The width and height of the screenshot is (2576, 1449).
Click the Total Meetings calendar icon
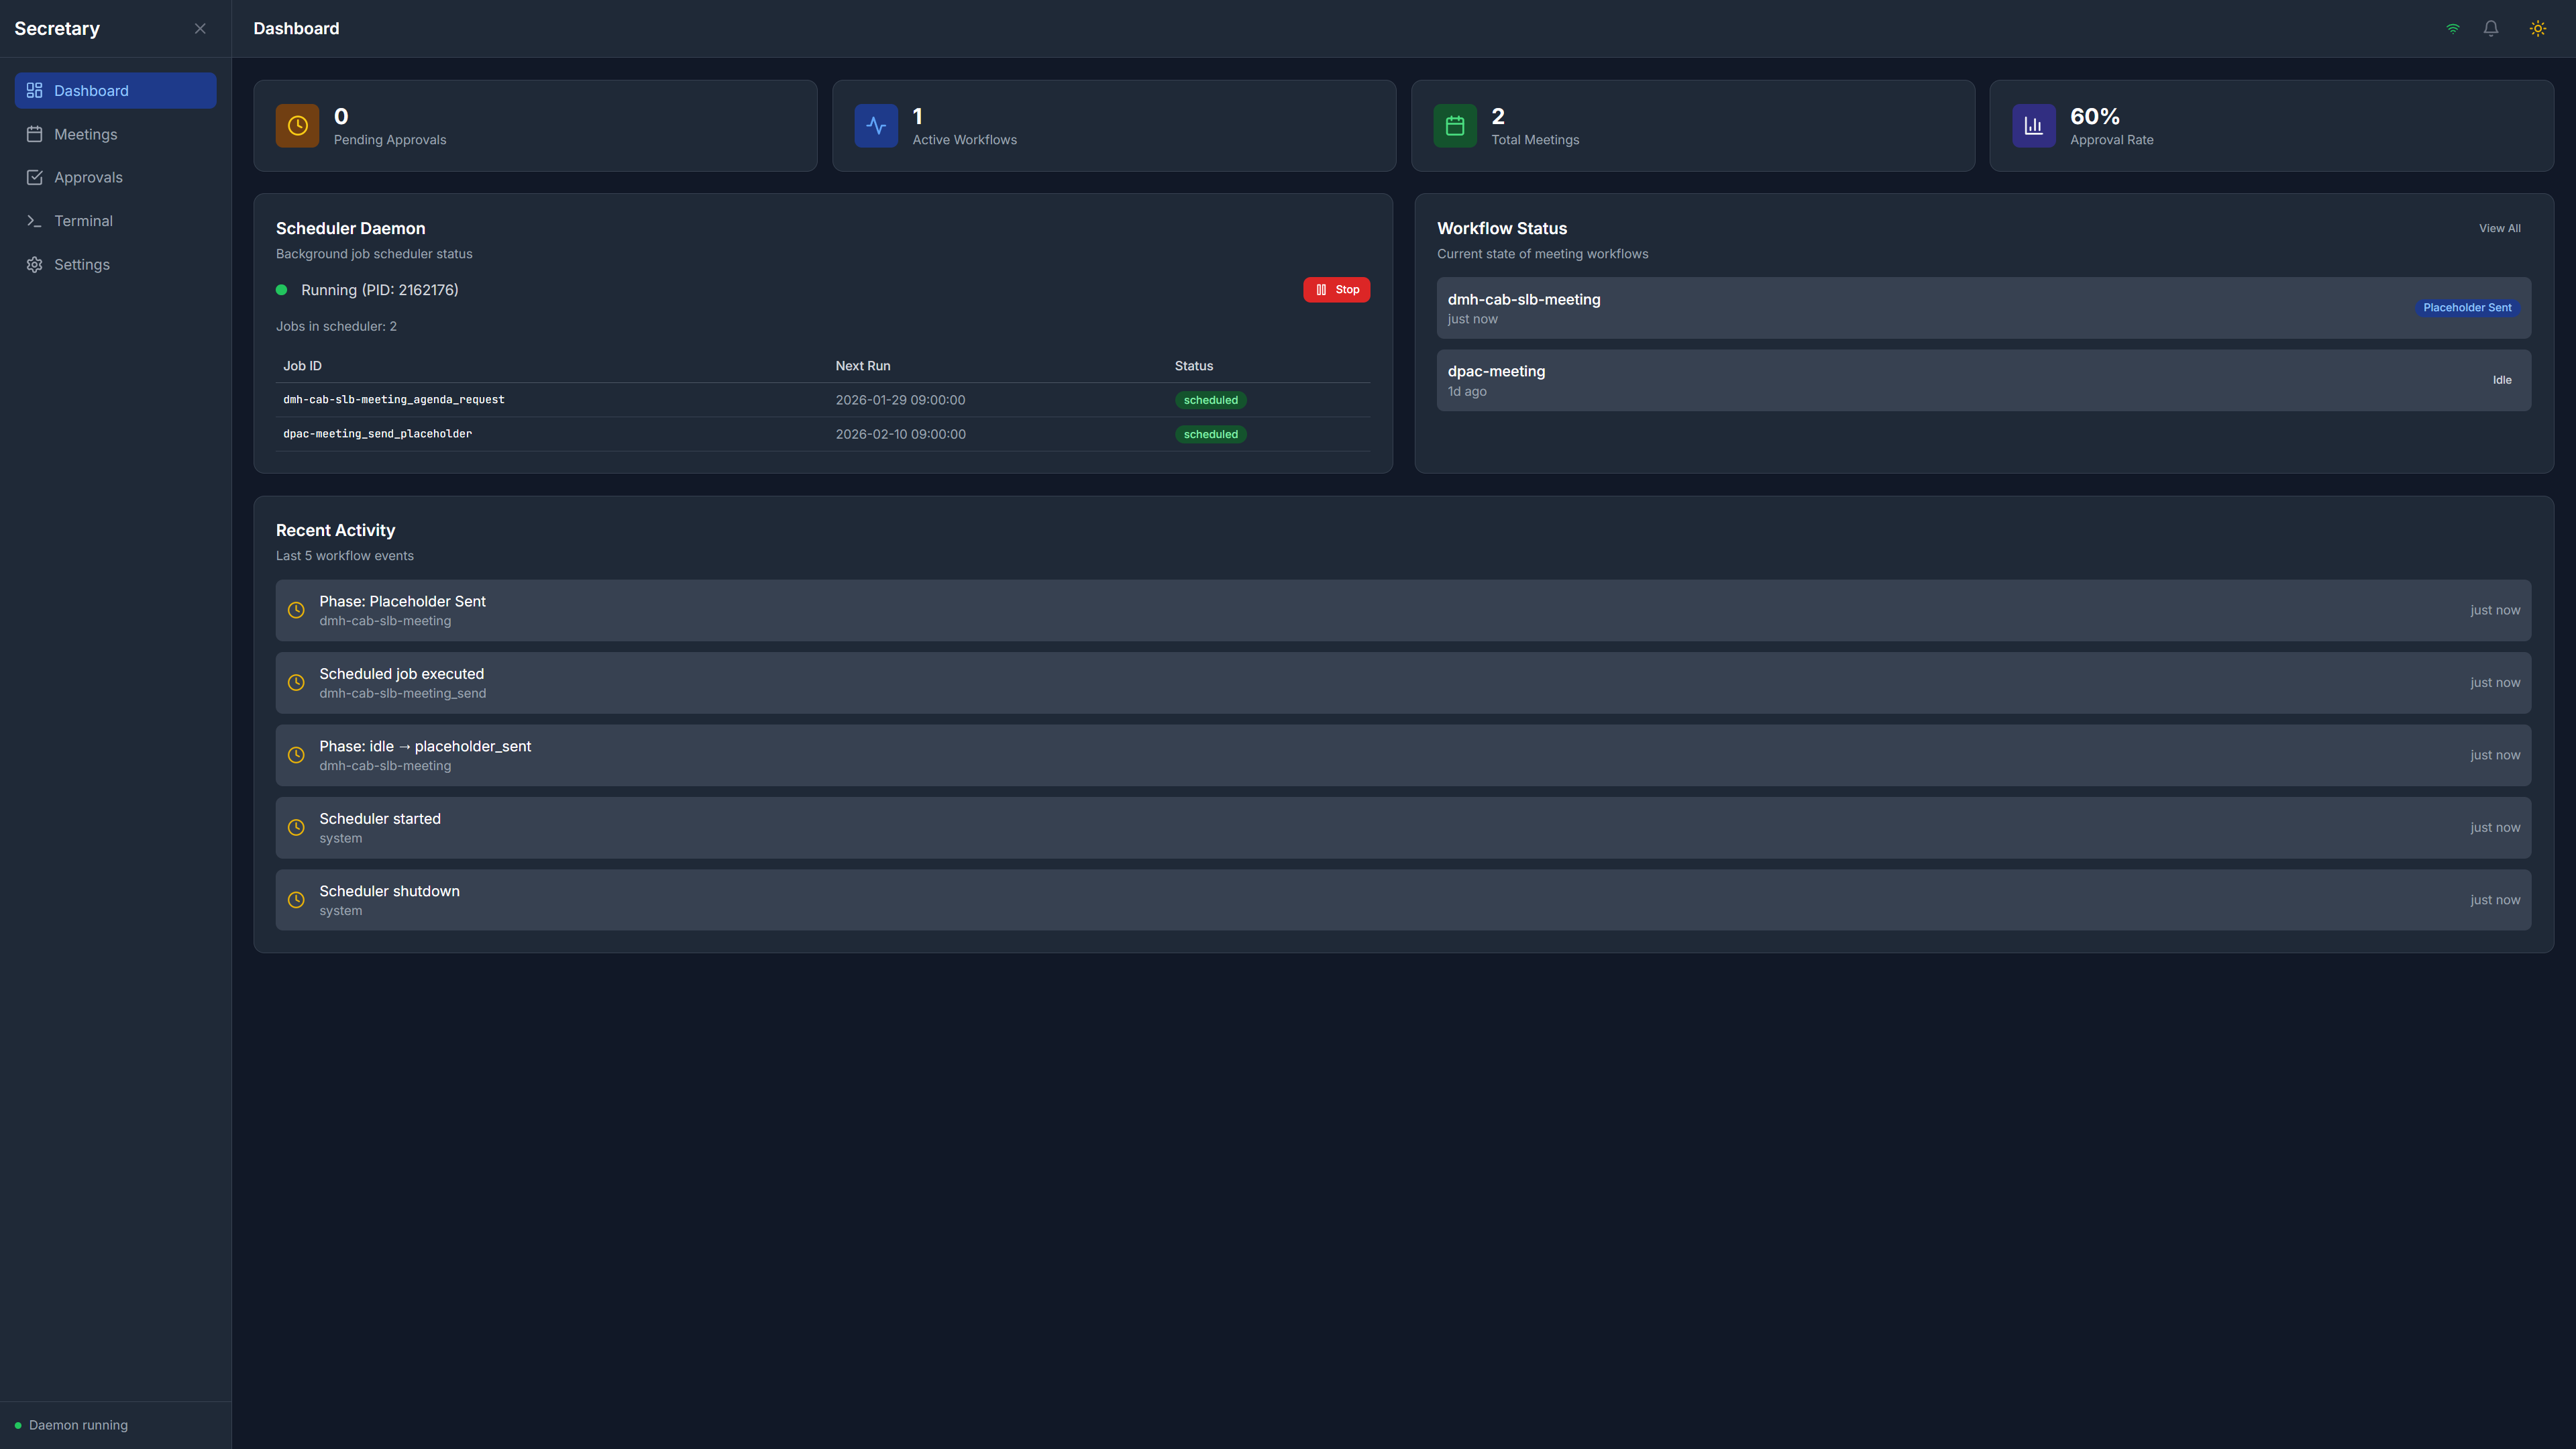coord(1455,125)
